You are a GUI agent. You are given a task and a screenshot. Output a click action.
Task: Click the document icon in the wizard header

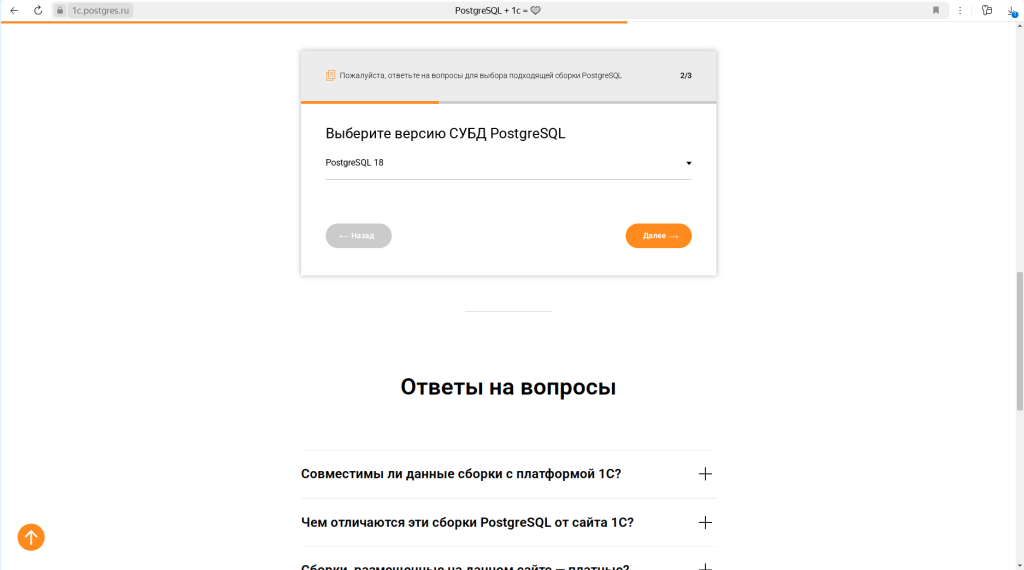[x=330, y=75]
